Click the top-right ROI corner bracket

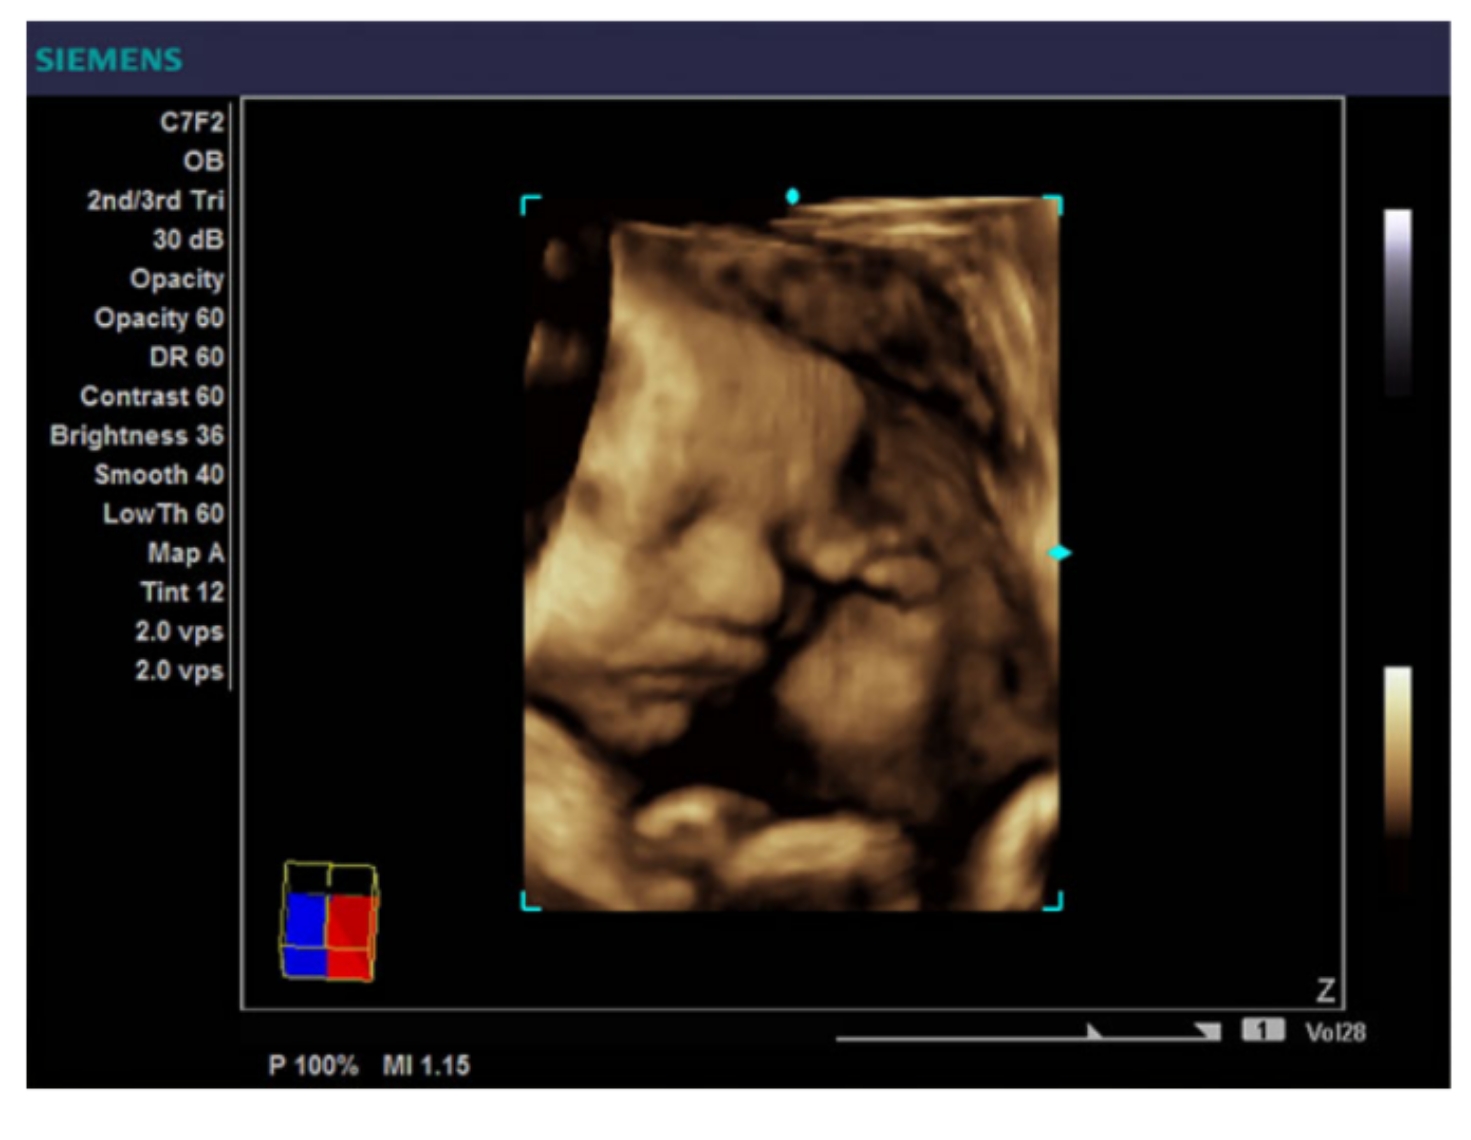point(1053,205)
